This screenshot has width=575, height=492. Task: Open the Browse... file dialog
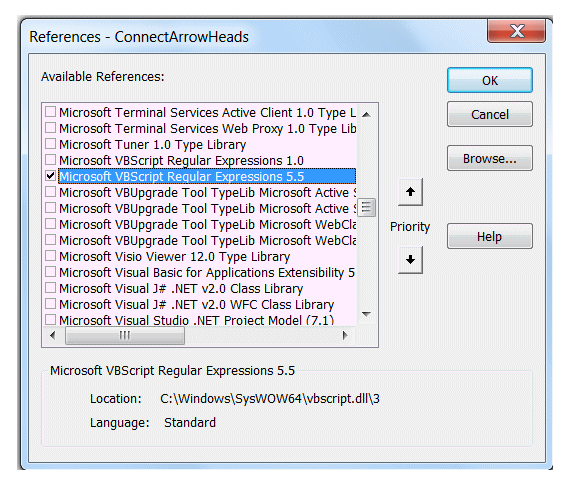(490, 158)
